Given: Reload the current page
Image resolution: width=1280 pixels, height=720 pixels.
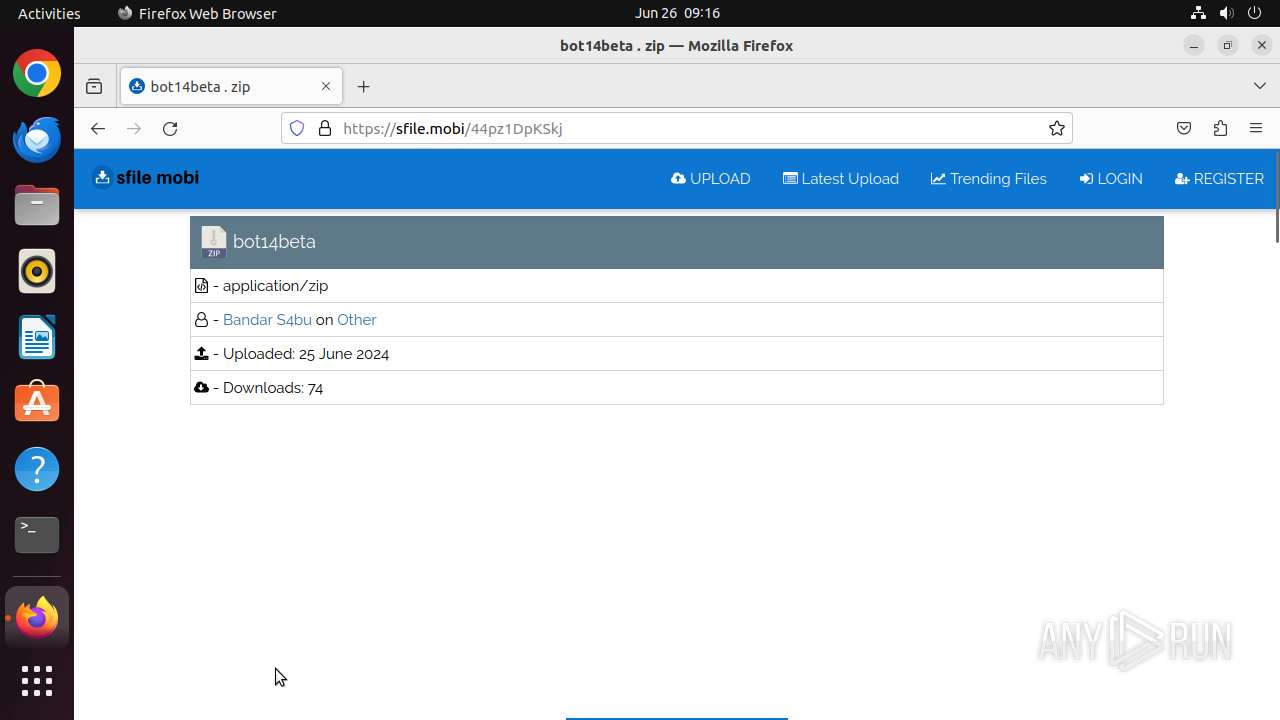Looking at the screenshot, I should (170, 128).
